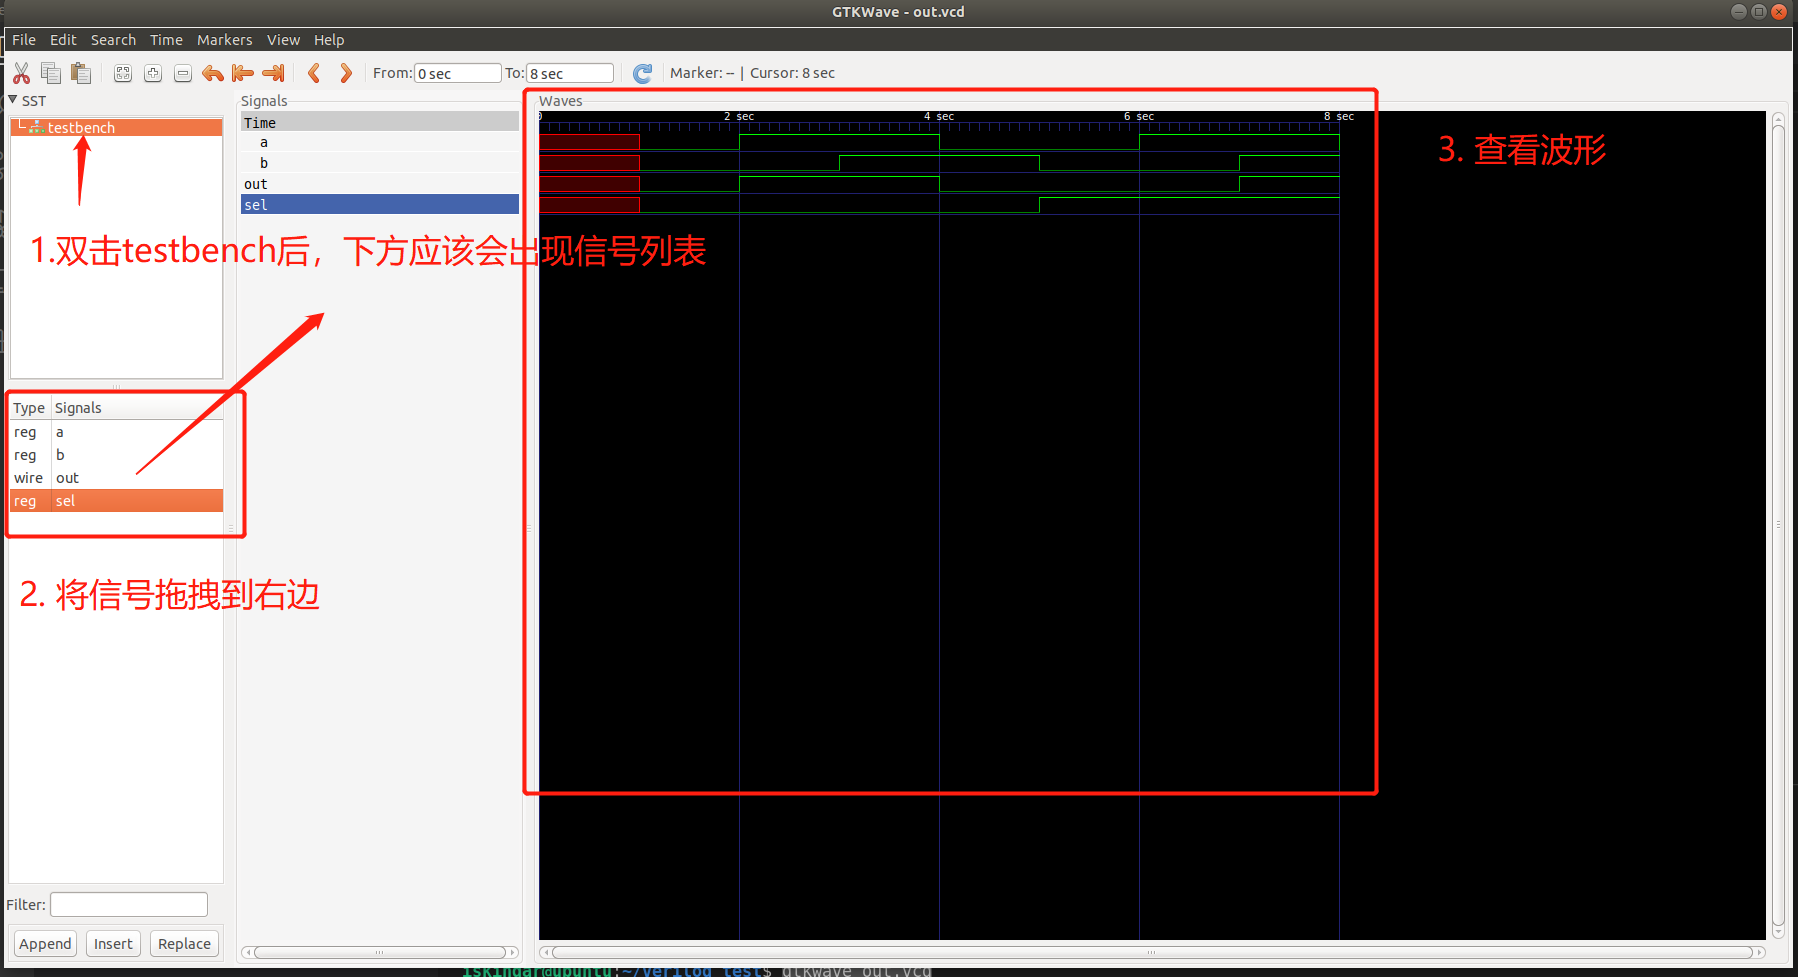Screen dimensions: 1798x977
Task: Click the 6 sec mark on time ruler
Action: click(1139, 117)
